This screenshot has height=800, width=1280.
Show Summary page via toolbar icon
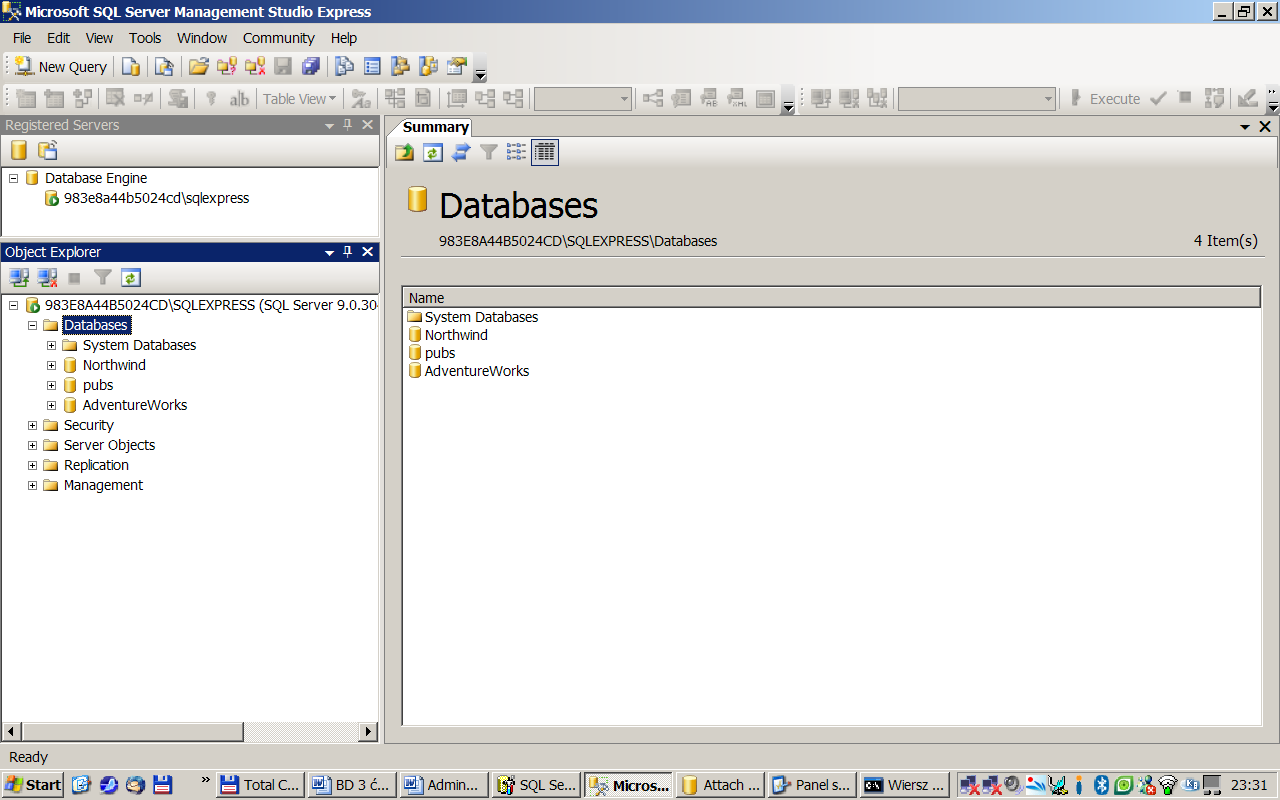coord(373,67)
